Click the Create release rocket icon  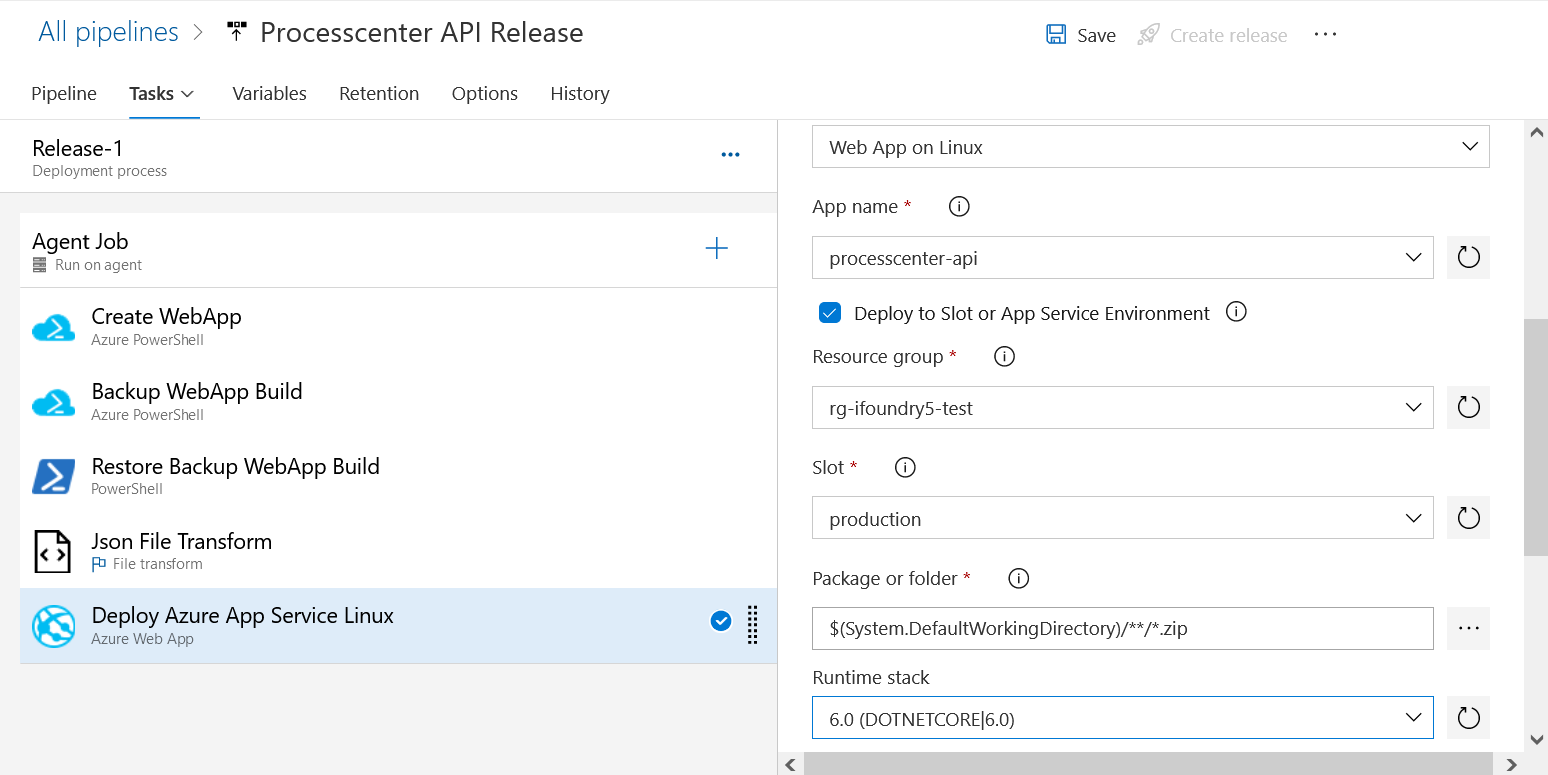pyautogui.click(x=1148, y=35)
